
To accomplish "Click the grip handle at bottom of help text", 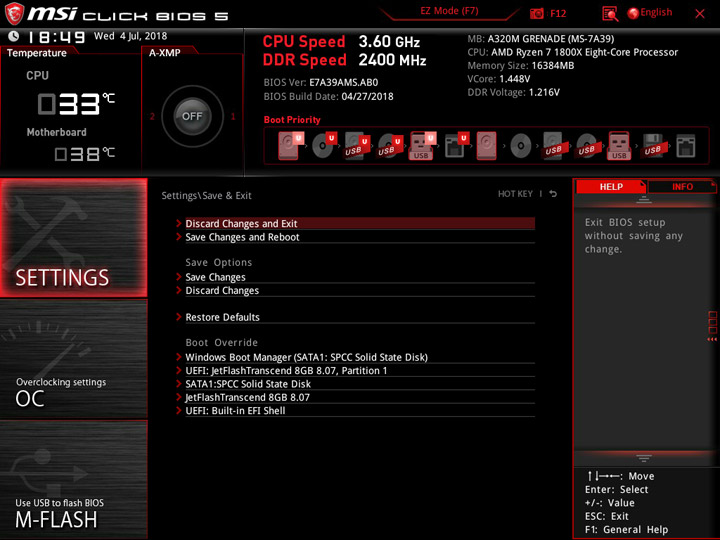I will (644, 458).
